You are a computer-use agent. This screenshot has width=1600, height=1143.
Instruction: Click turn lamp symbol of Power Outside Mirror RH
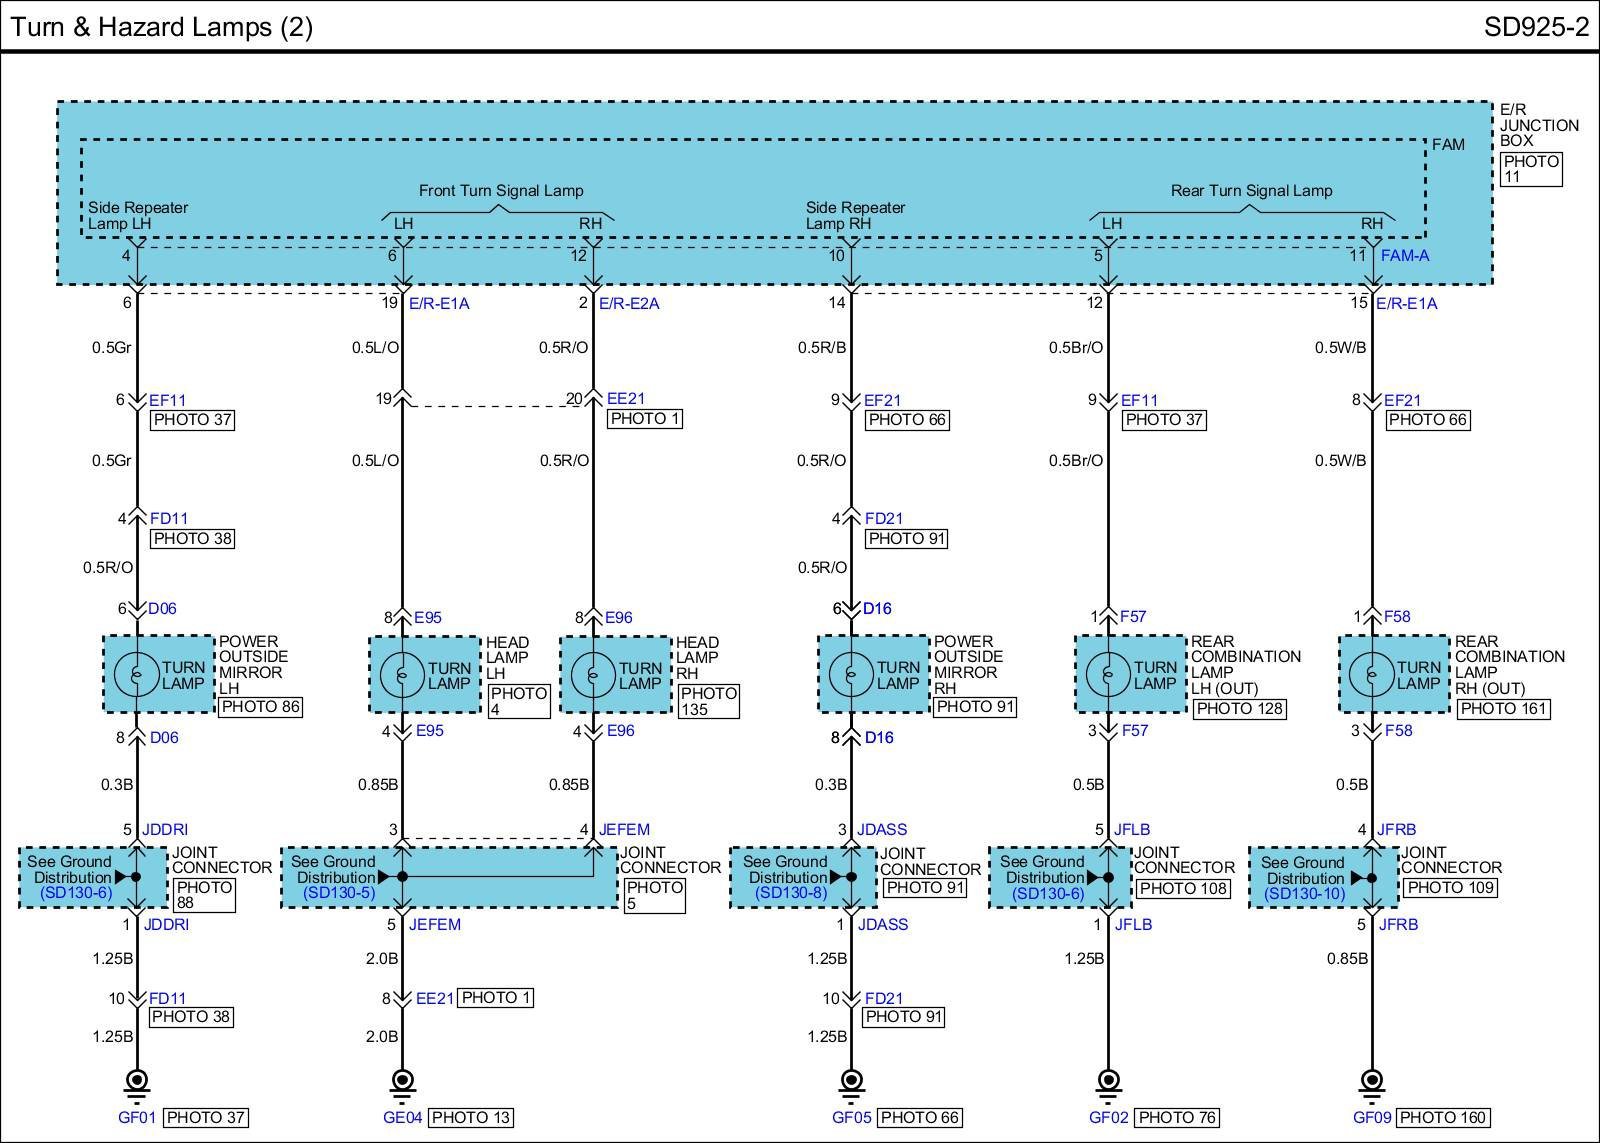point(851,675)
